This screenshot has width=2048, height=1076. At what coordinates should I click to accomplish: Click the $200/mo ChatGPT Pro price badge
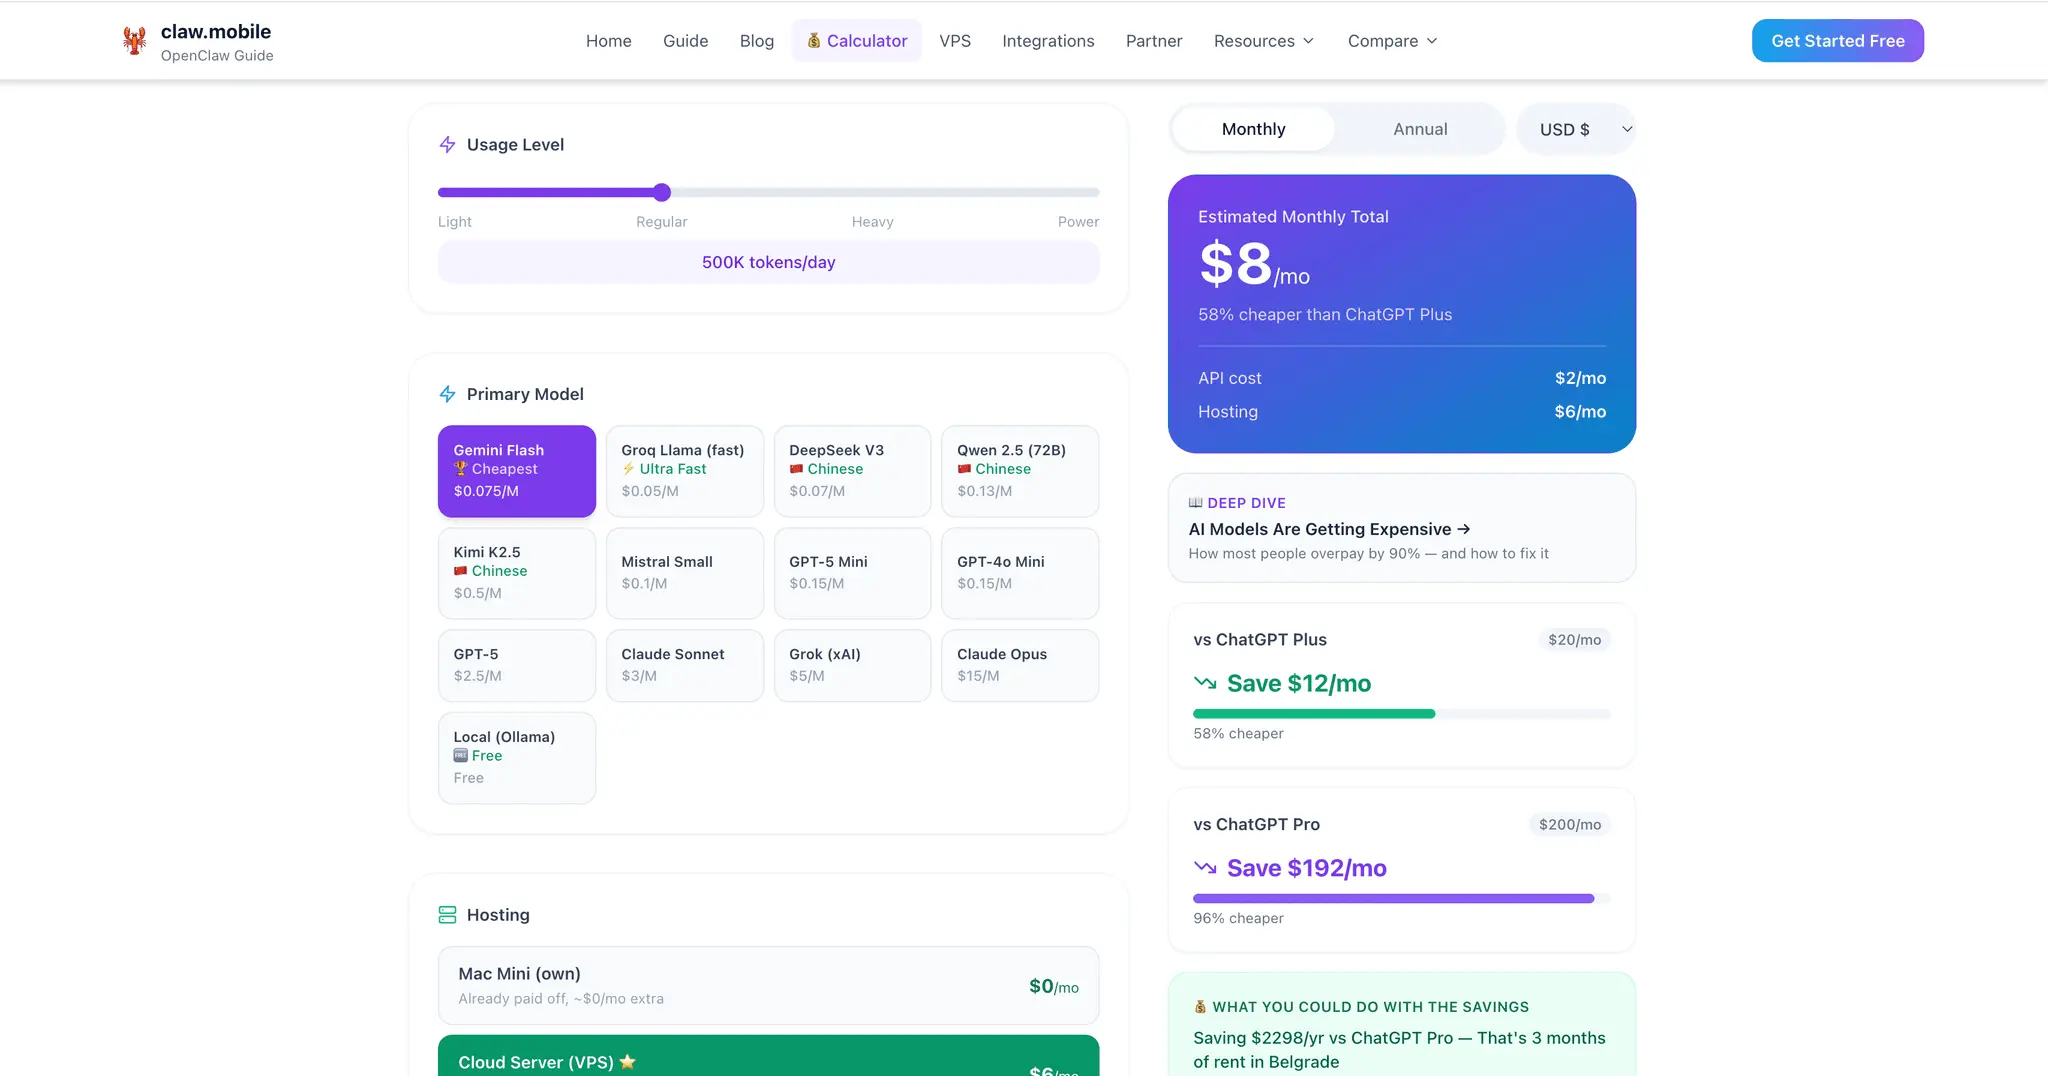(x=1570, y=825)
